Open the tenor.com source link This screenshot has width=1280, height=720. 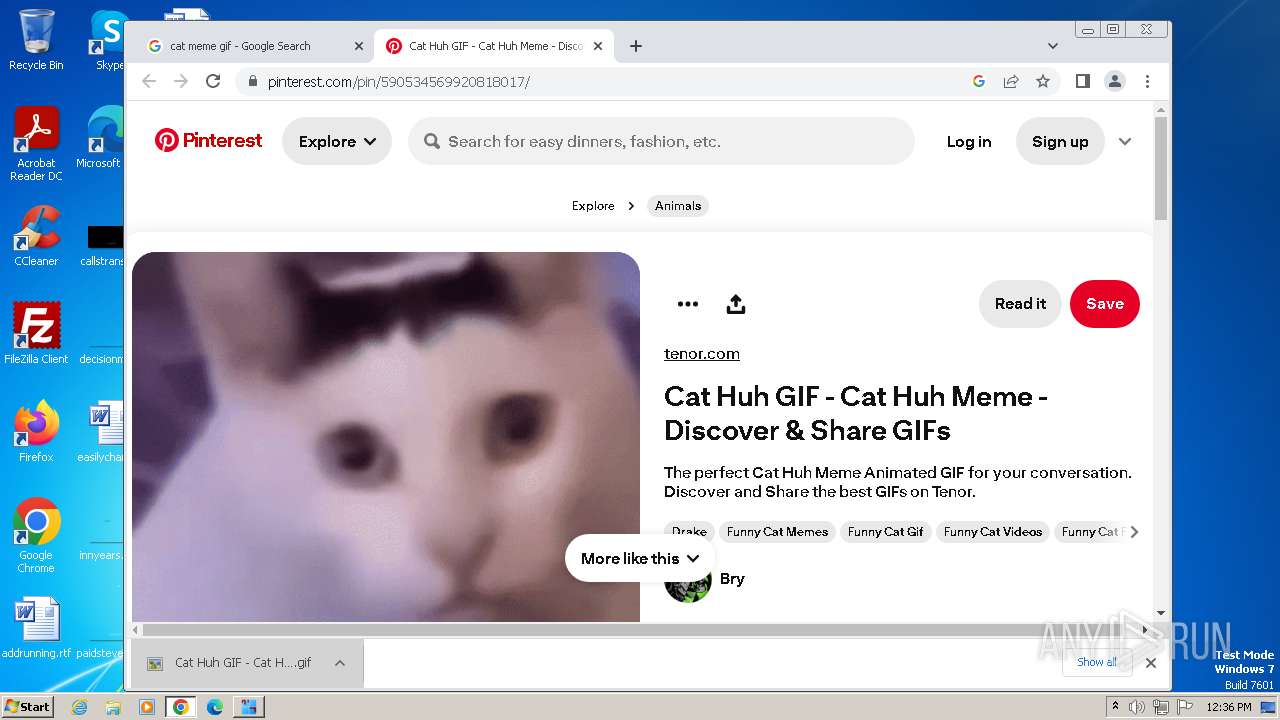[x=702, y=354]
